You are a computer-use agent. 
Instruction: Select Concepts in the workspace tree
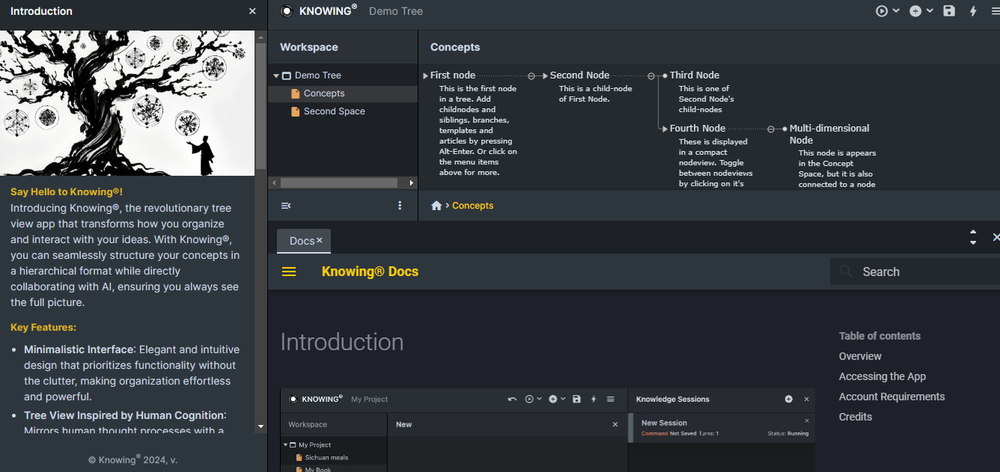pos(324,93)
